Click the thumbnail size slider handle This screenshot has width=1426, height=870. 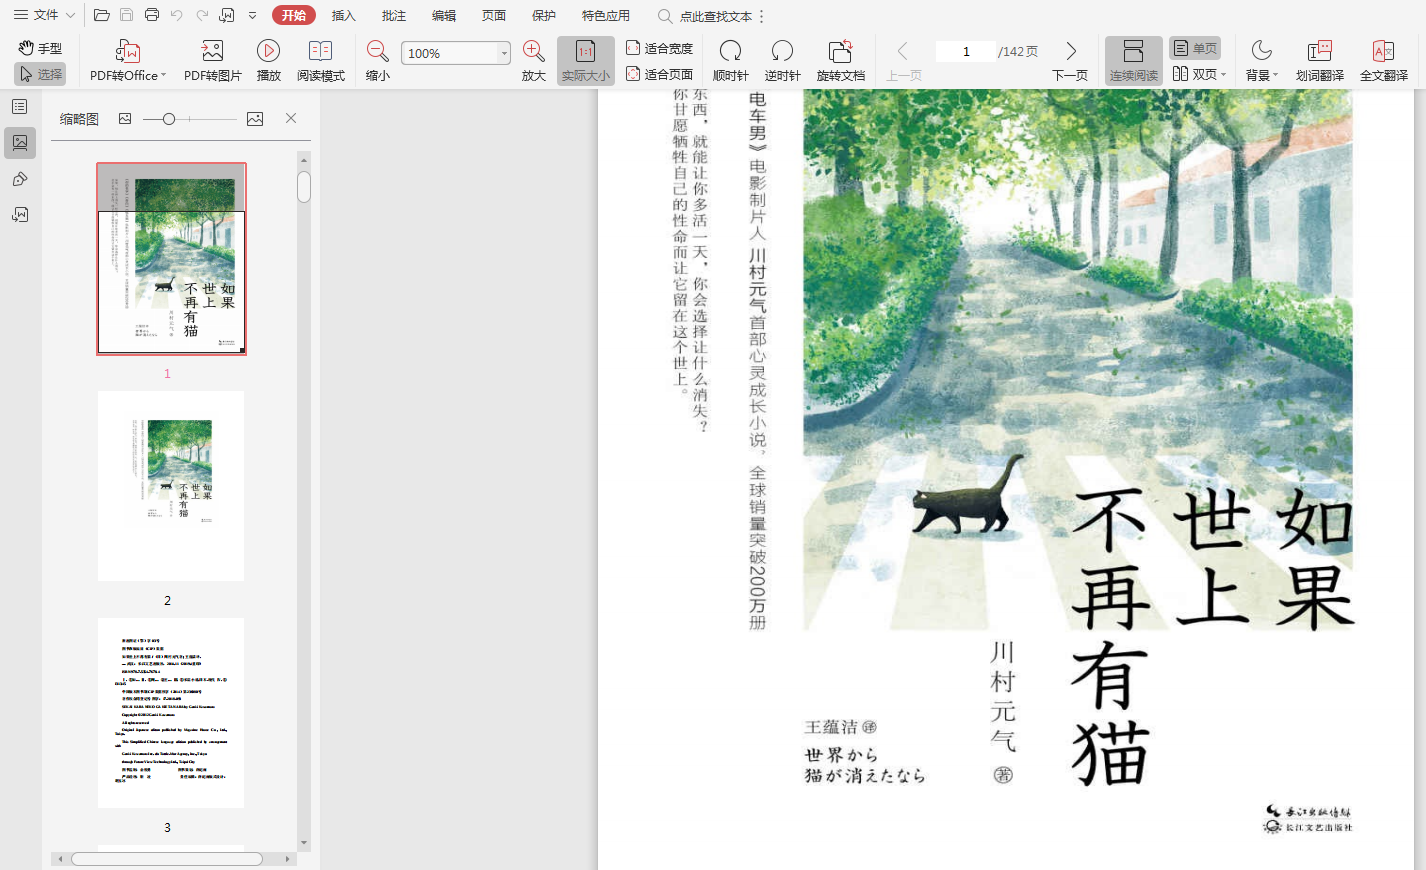click(x=169, y=119)
